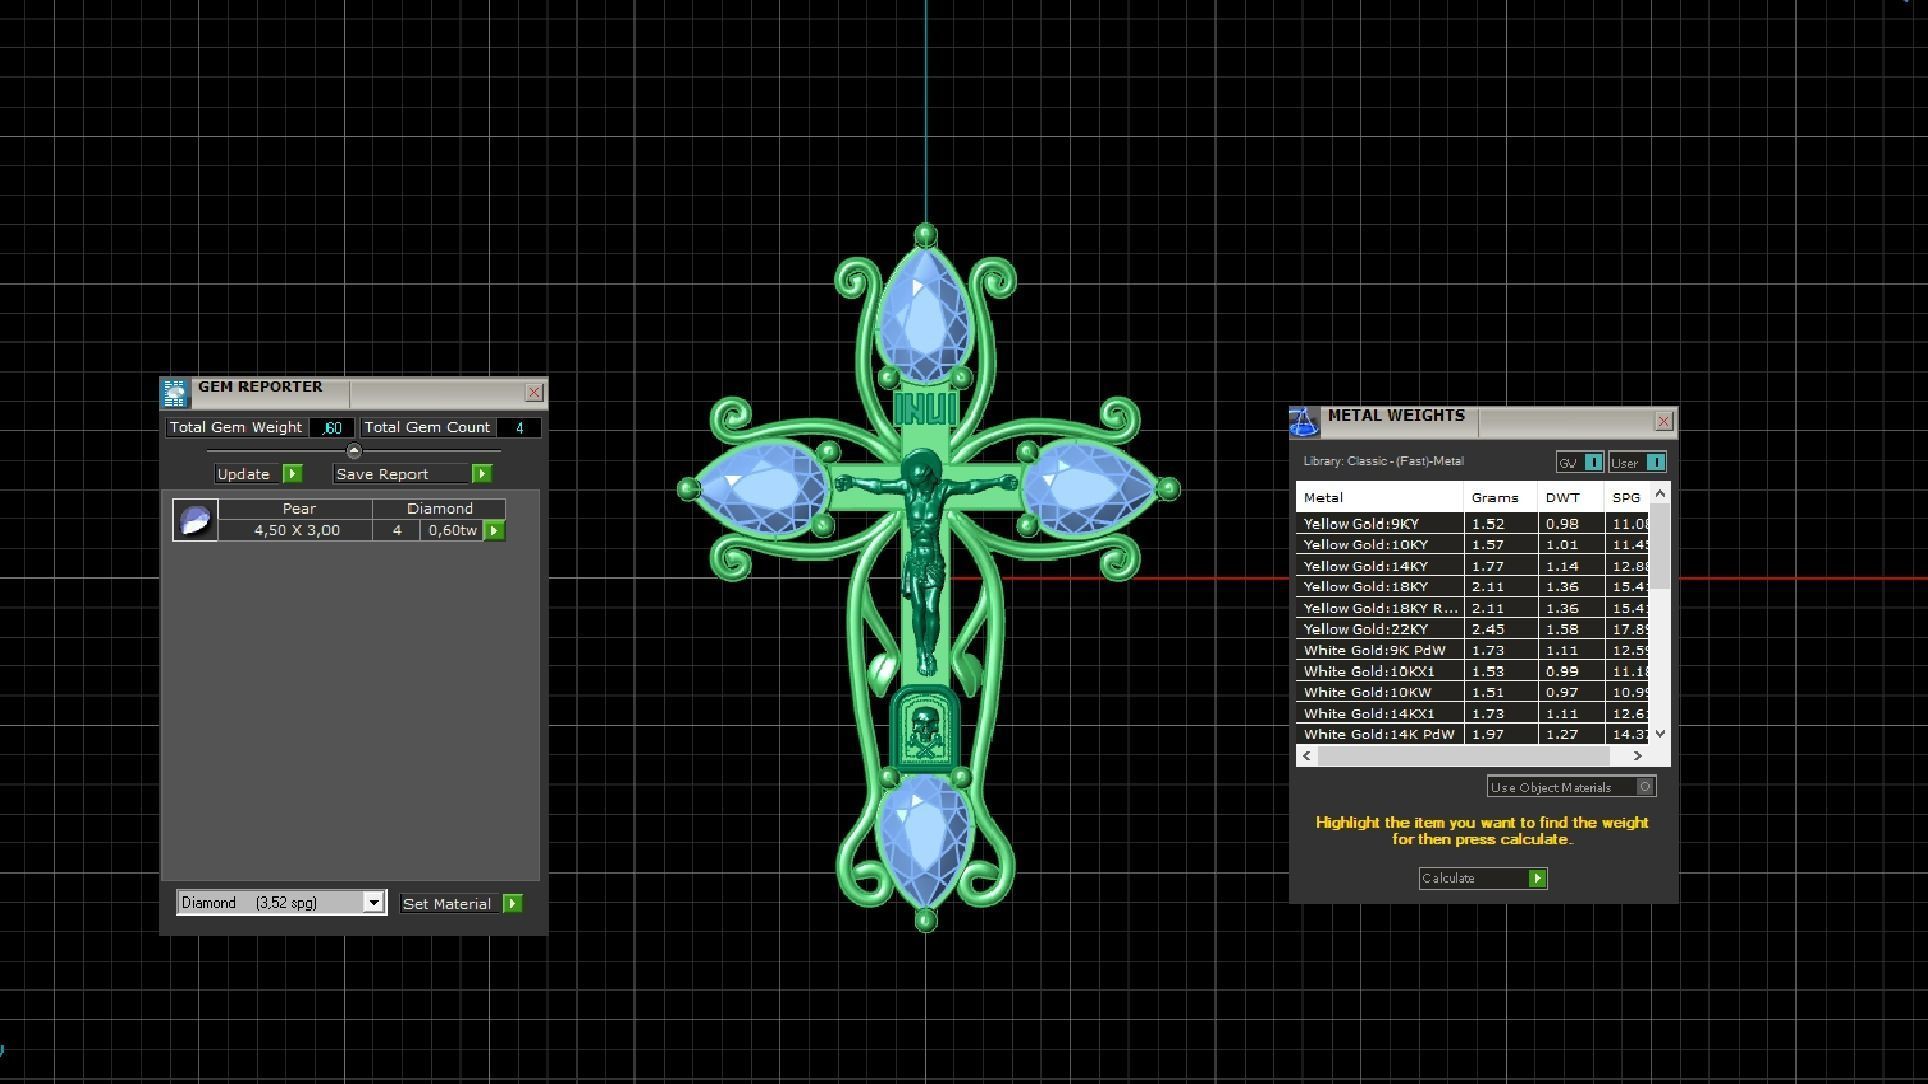Click the Grams column header
Image resolution: width=1928 pixels, height=1084 pixels.
pos(1494,497)
